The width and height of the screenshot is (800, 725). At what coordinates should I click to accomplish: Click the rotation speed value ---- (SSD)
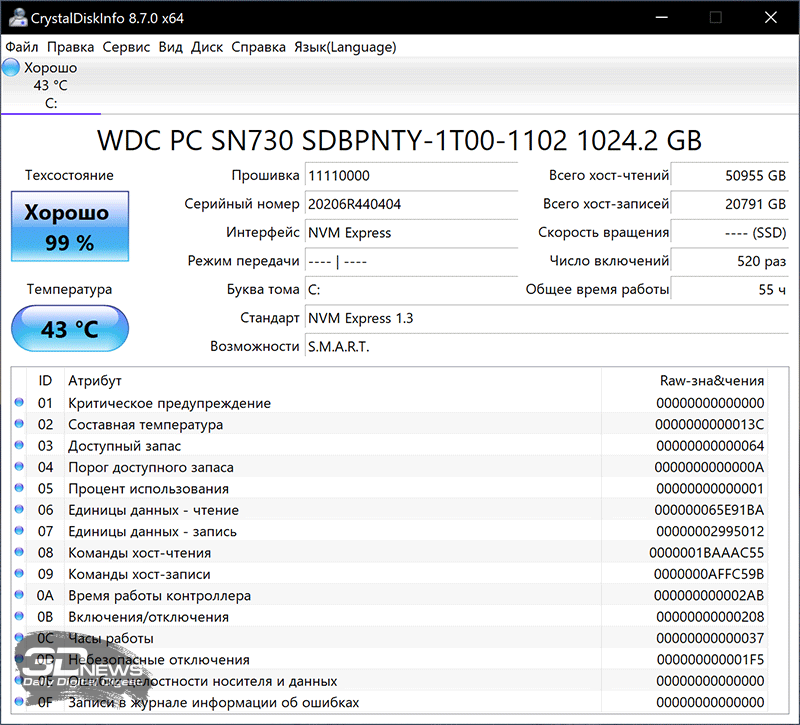(730, 233)
